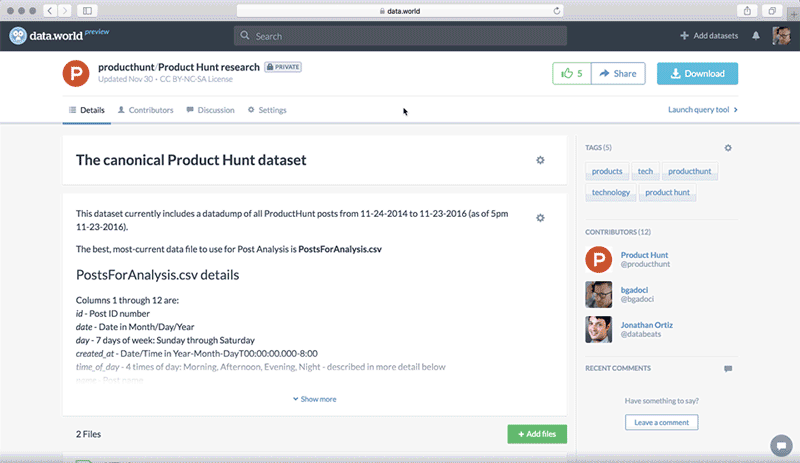Click the gear icon beside dataset description
Viewport: 800px width, 463px height.
[540, 217]
